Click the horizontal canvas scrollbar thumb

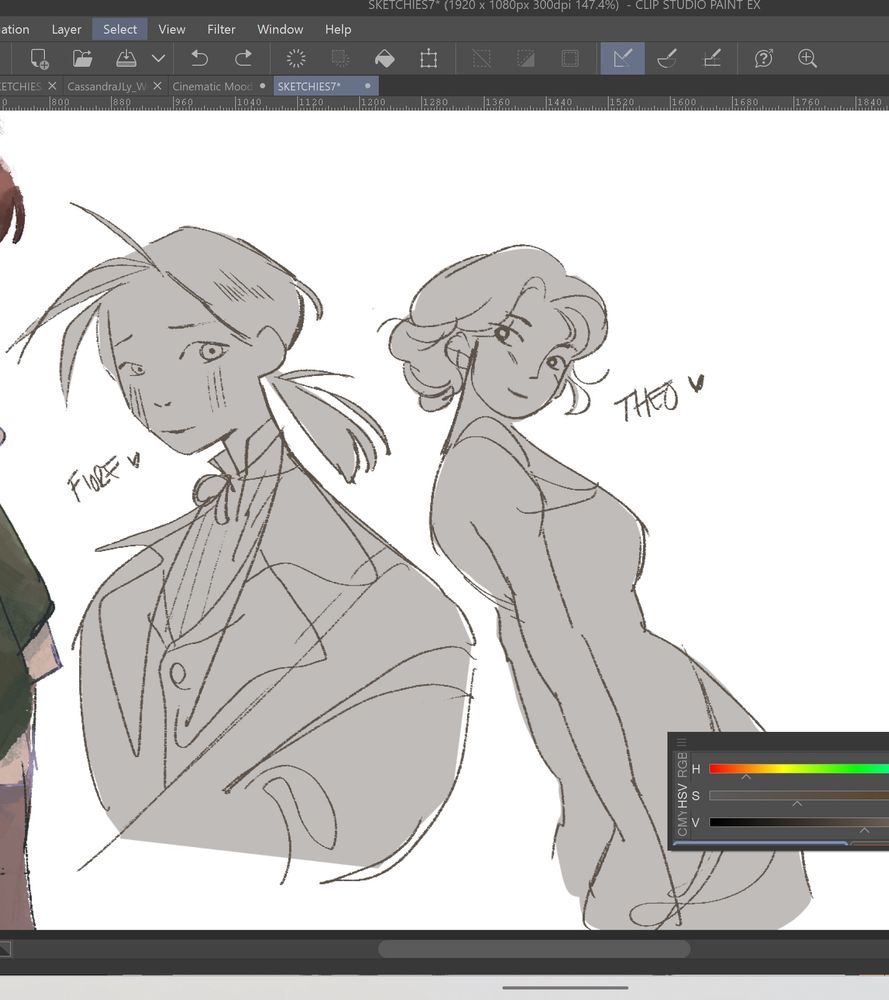pyautogui.click(x=534, y=949)
